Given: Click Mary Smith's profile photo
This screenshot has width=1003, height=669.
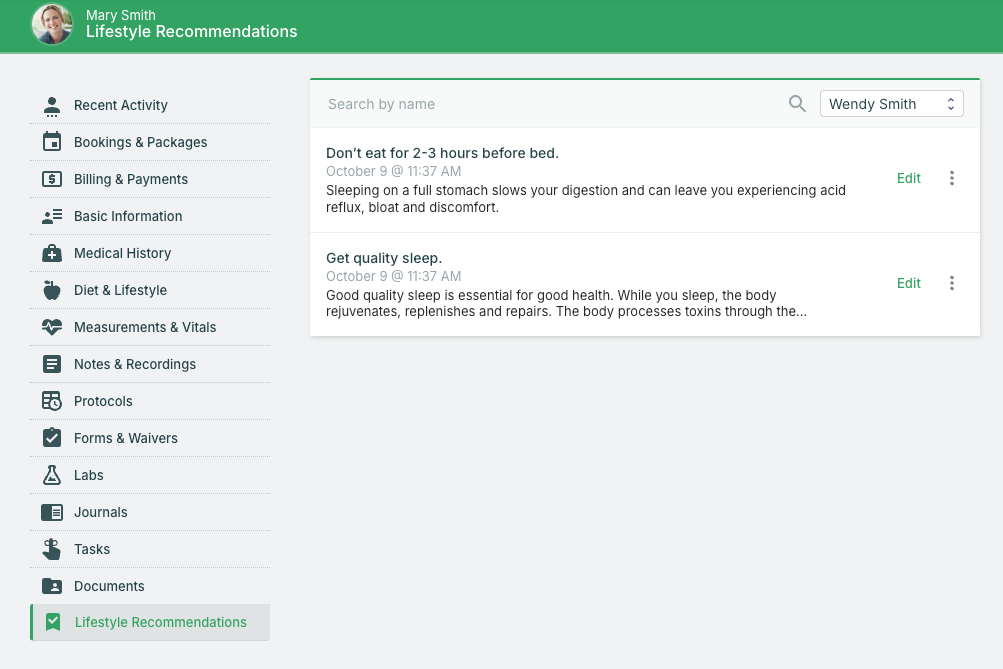Looking at the screenshot, I should point(52,24).
